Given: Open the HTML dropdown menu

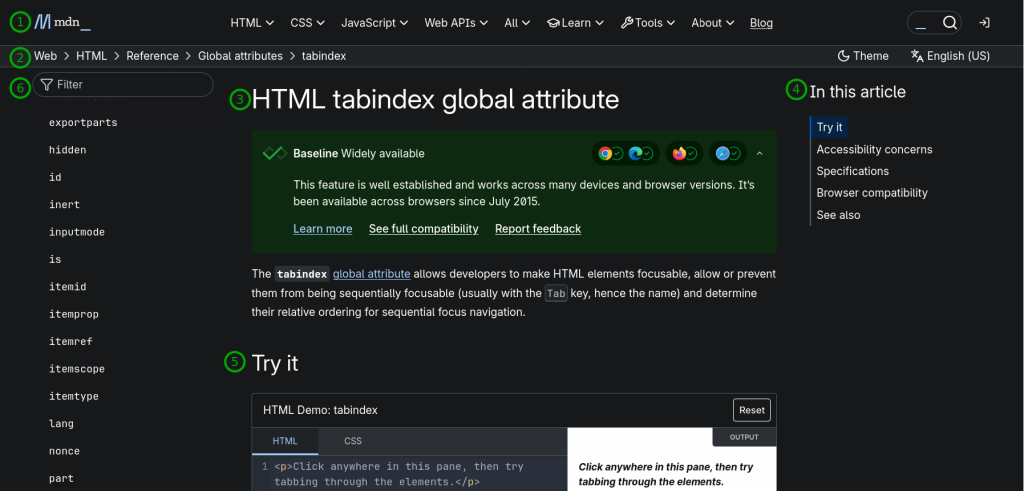Looking at the screenshot, I should (x=252, y=23).
